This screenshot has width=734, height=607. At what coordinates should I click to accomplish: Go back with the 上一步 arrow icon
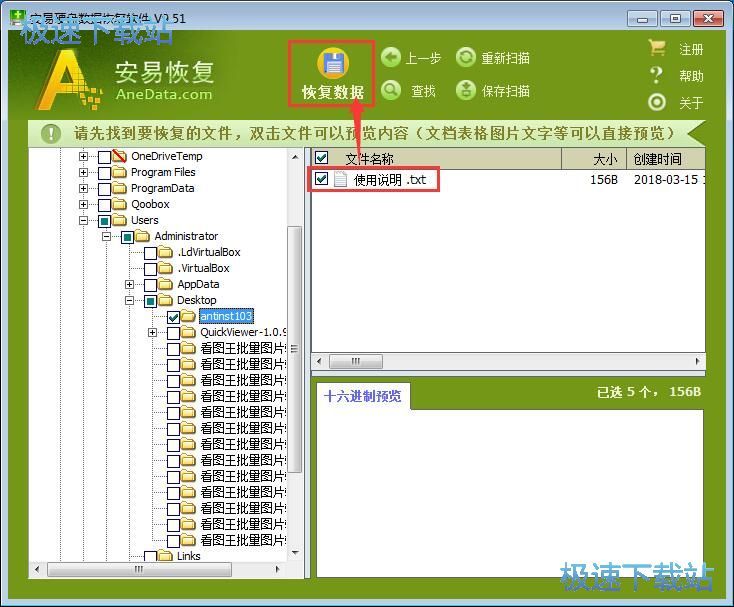point(390,58)
